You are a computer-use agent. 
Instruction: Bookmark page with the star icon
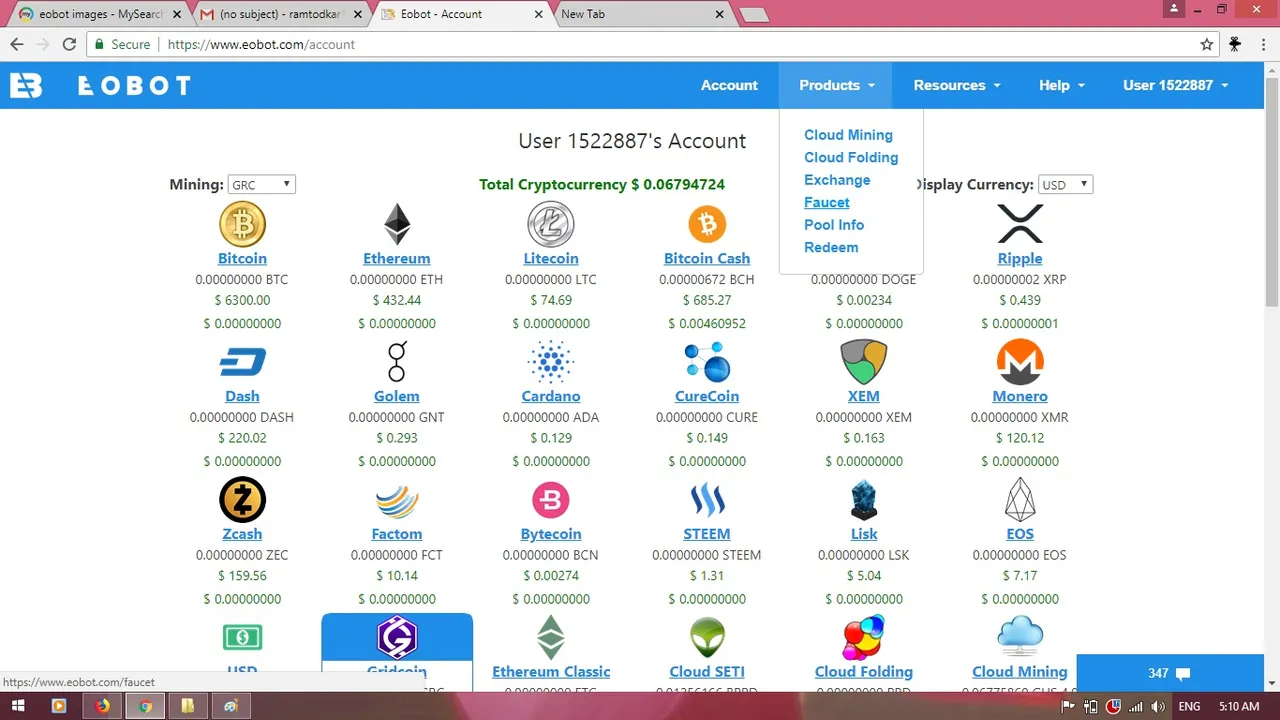[x=1207, y=44]
